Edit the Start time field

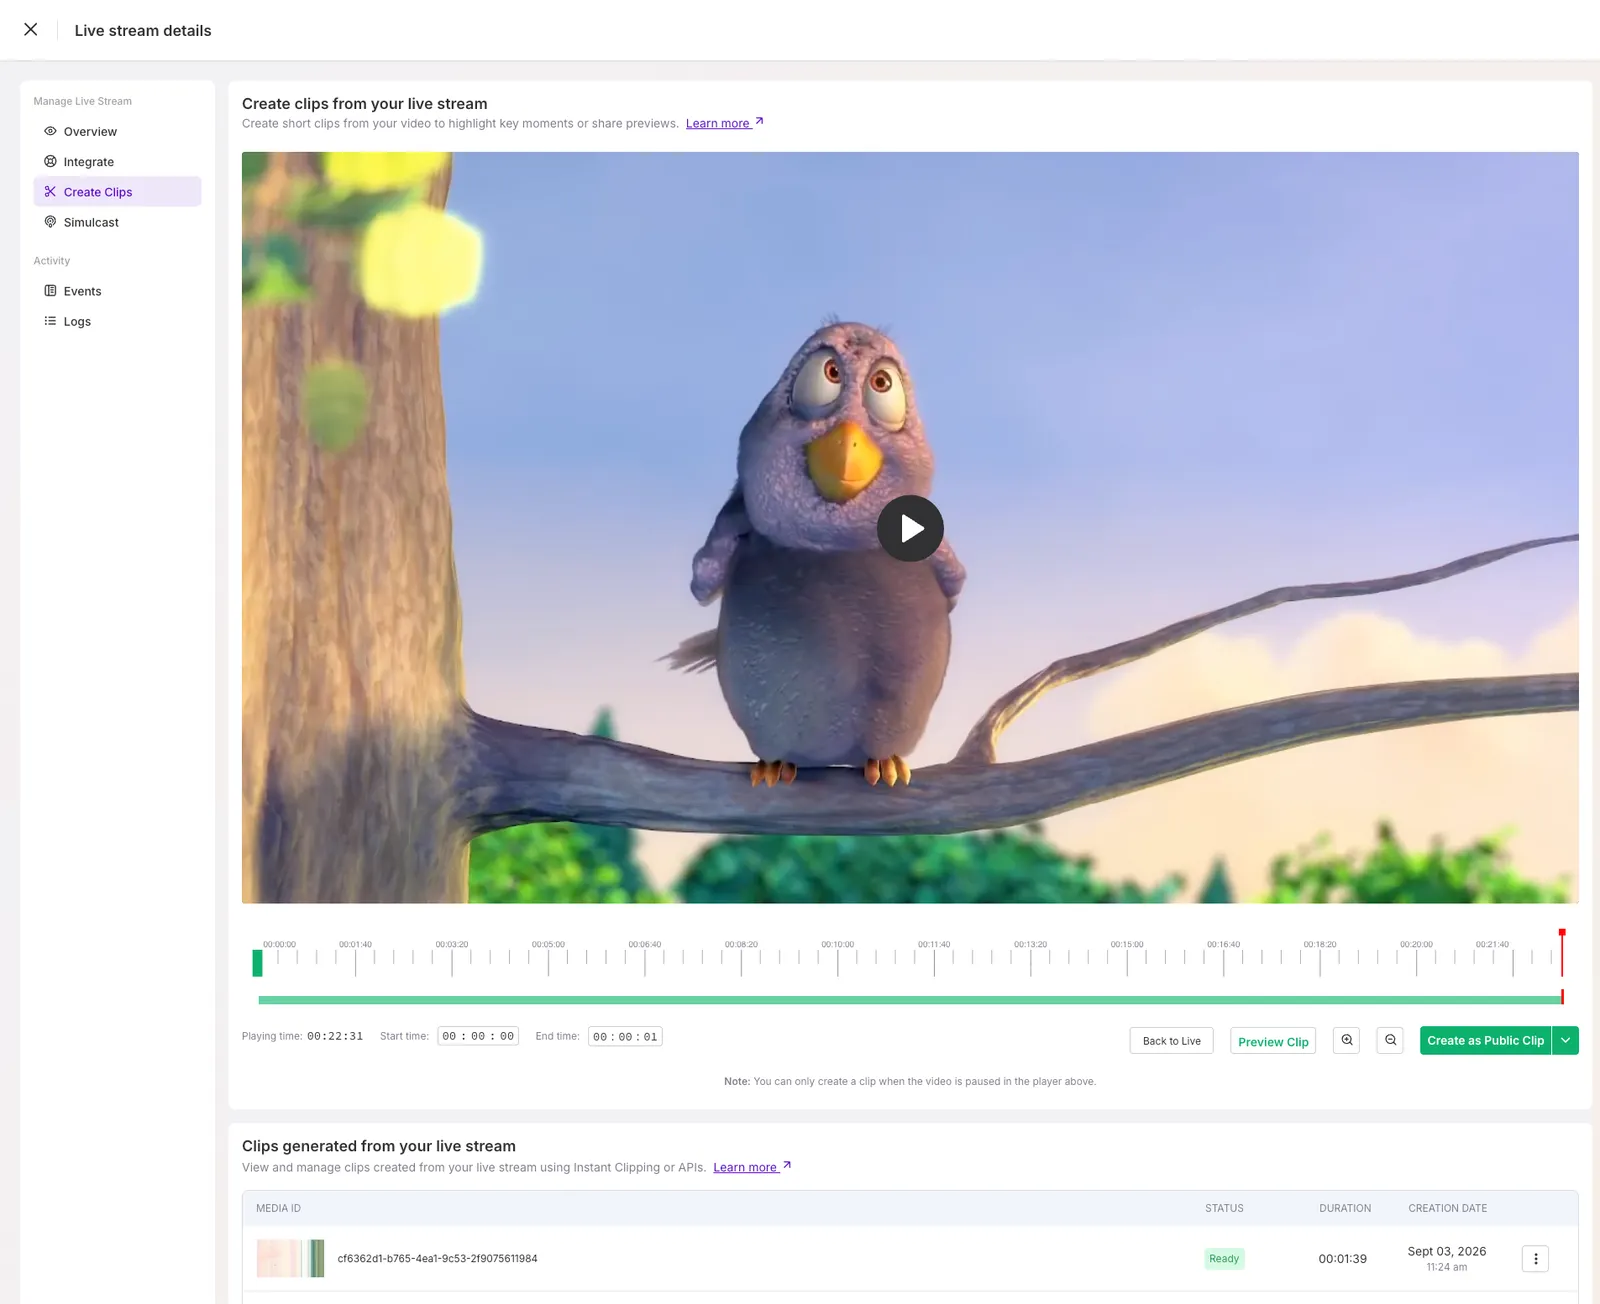478,1036
